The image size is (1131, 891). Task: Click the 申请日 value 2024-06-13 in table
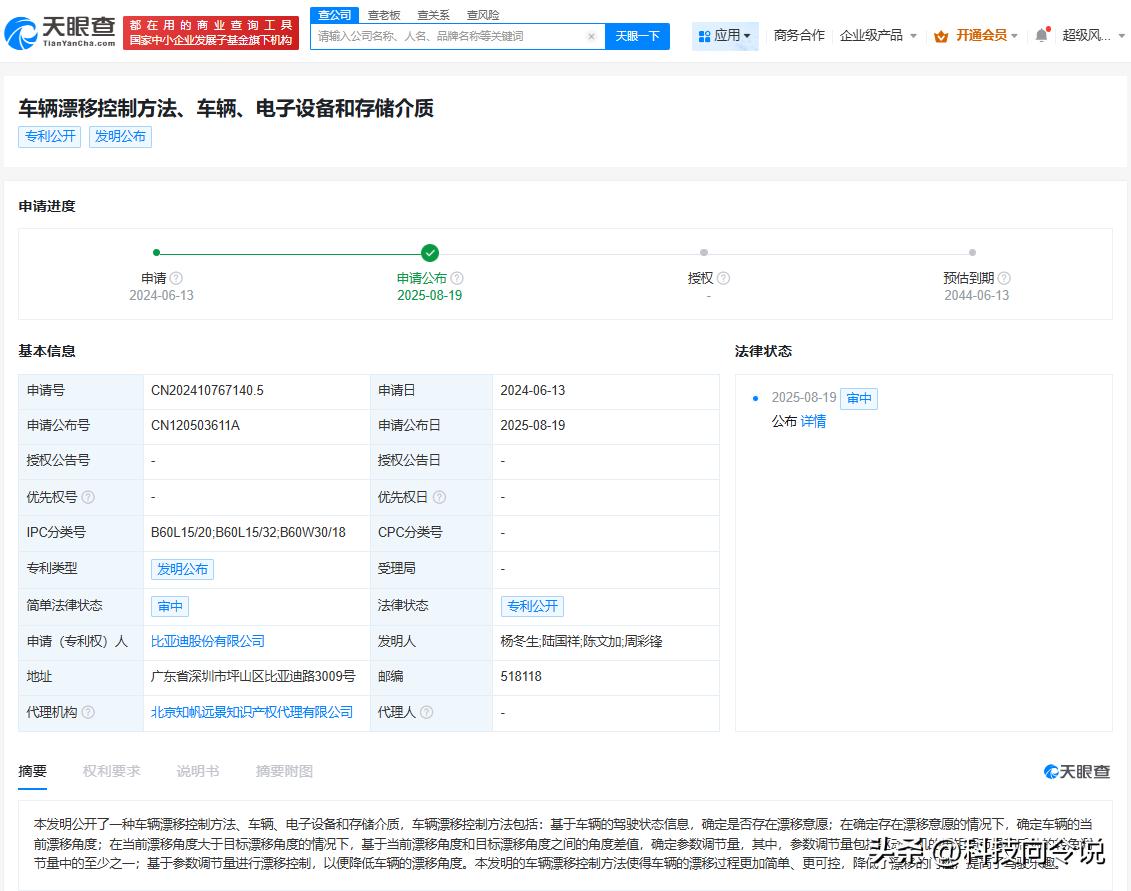533,390
